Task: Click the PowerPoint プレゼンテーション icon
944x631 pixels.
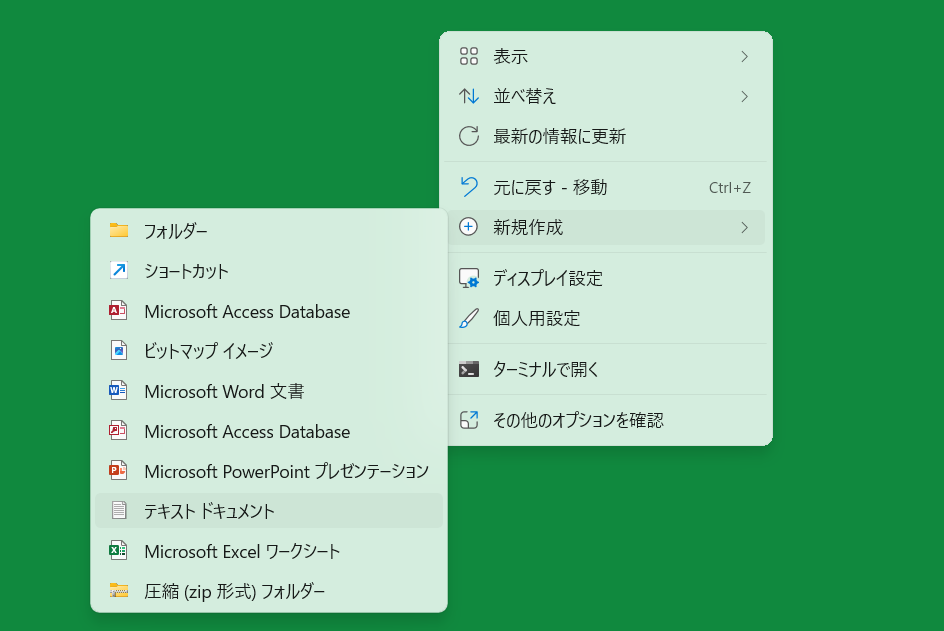Action: [119, 471]
